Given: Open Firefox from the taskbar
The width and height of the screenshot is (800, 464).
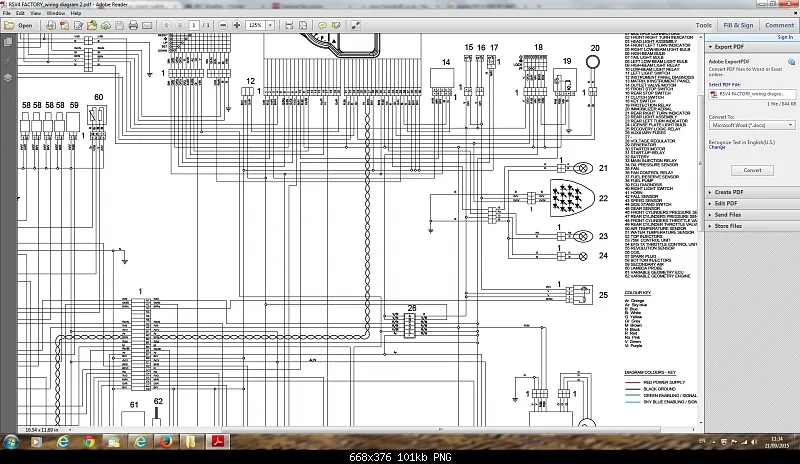Looking at the screenshot, I should pyautogui.click(x=166, y=442).
